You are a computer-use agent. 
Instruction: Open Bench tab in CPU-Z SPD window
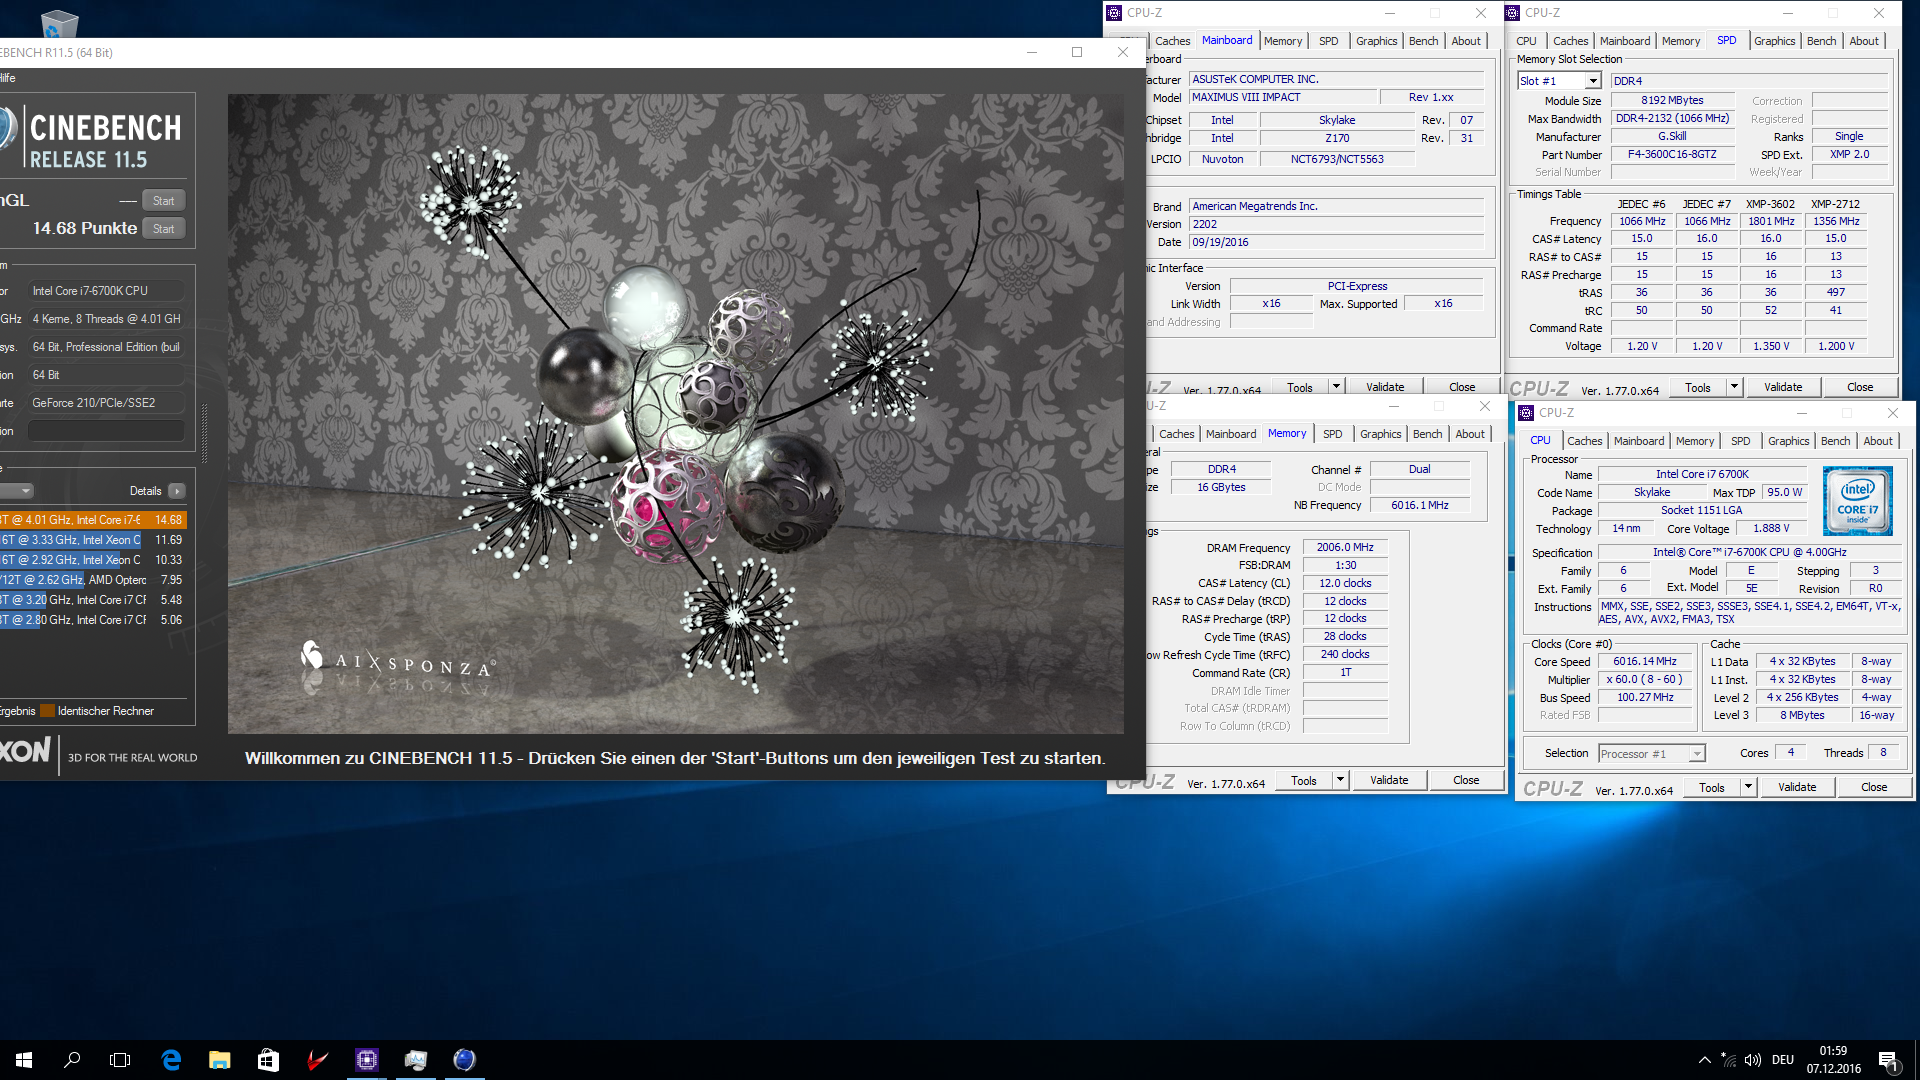point(1821,41)
